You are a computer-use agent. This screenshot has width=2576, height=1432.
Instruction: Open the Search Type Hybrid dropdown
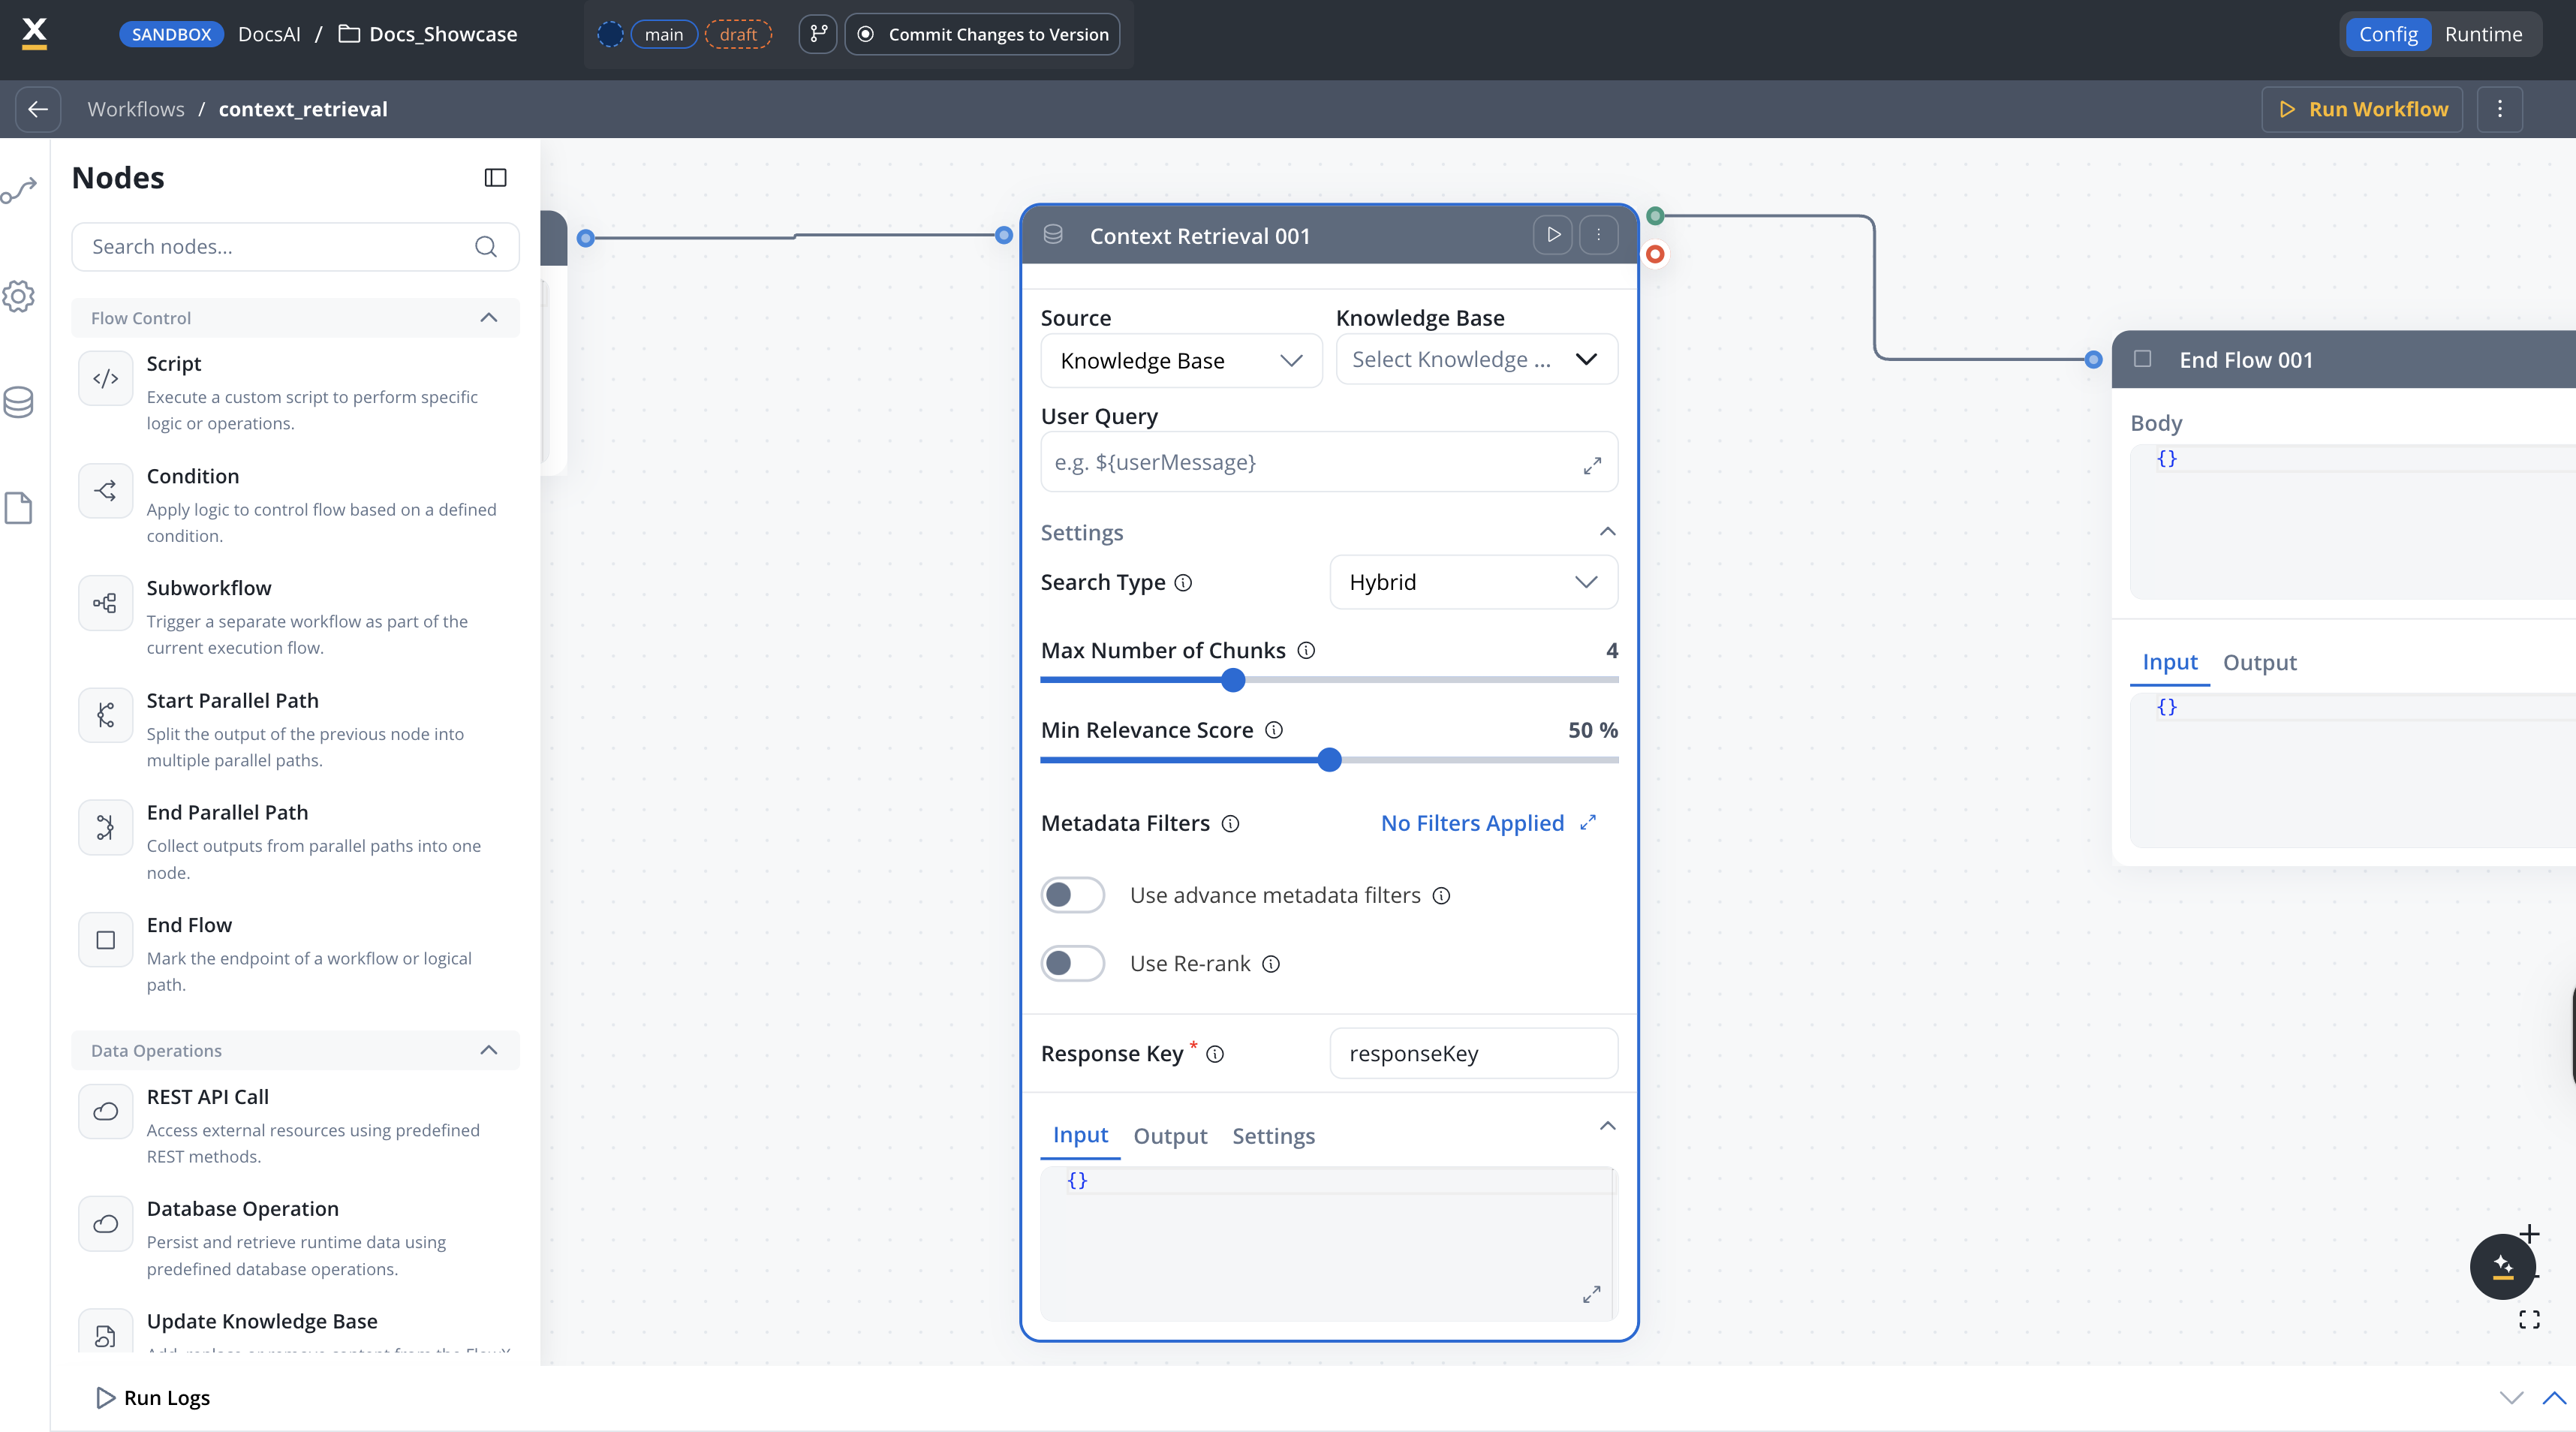click(1473, 582)
